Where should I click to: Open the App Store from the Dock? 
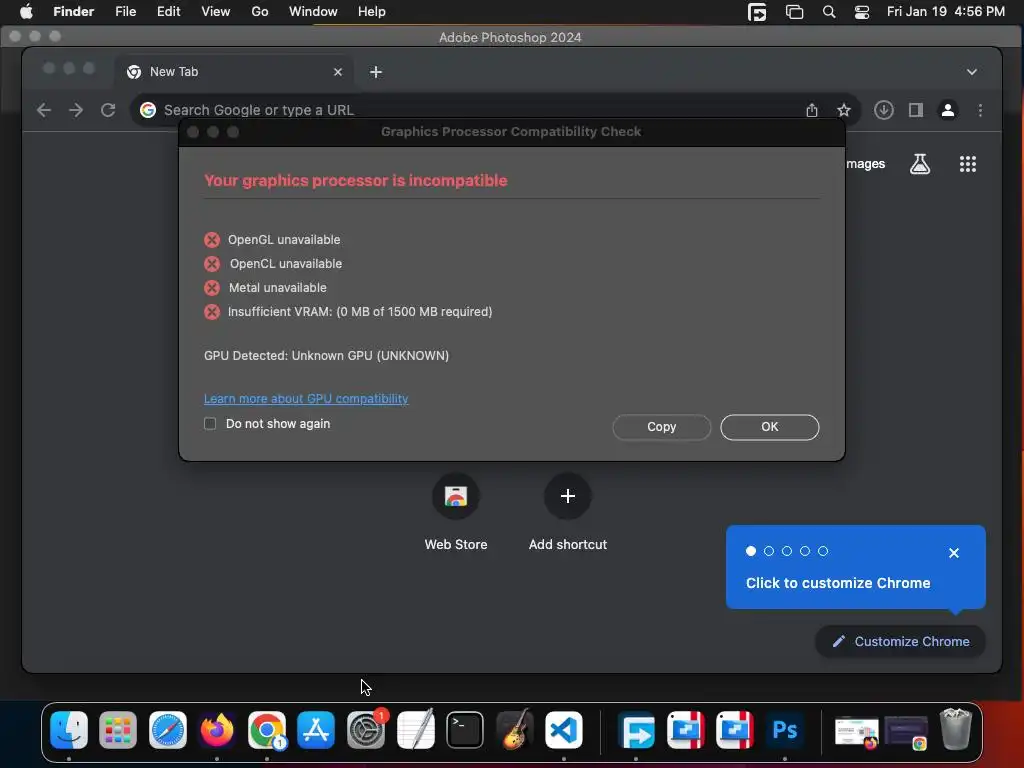coord(316,730)
